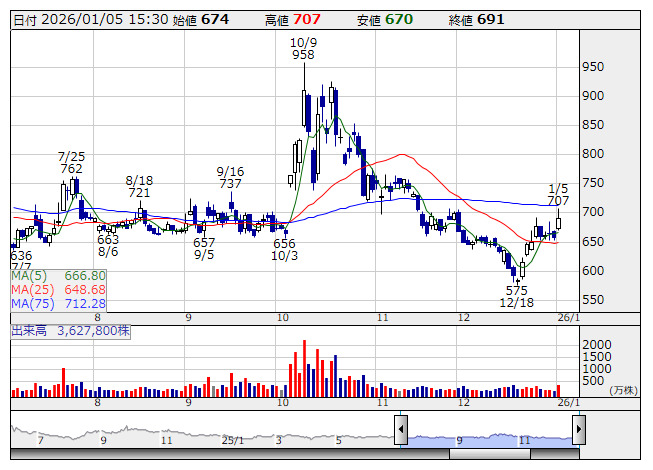Click the 9/16 marker labeled 737

230,178
